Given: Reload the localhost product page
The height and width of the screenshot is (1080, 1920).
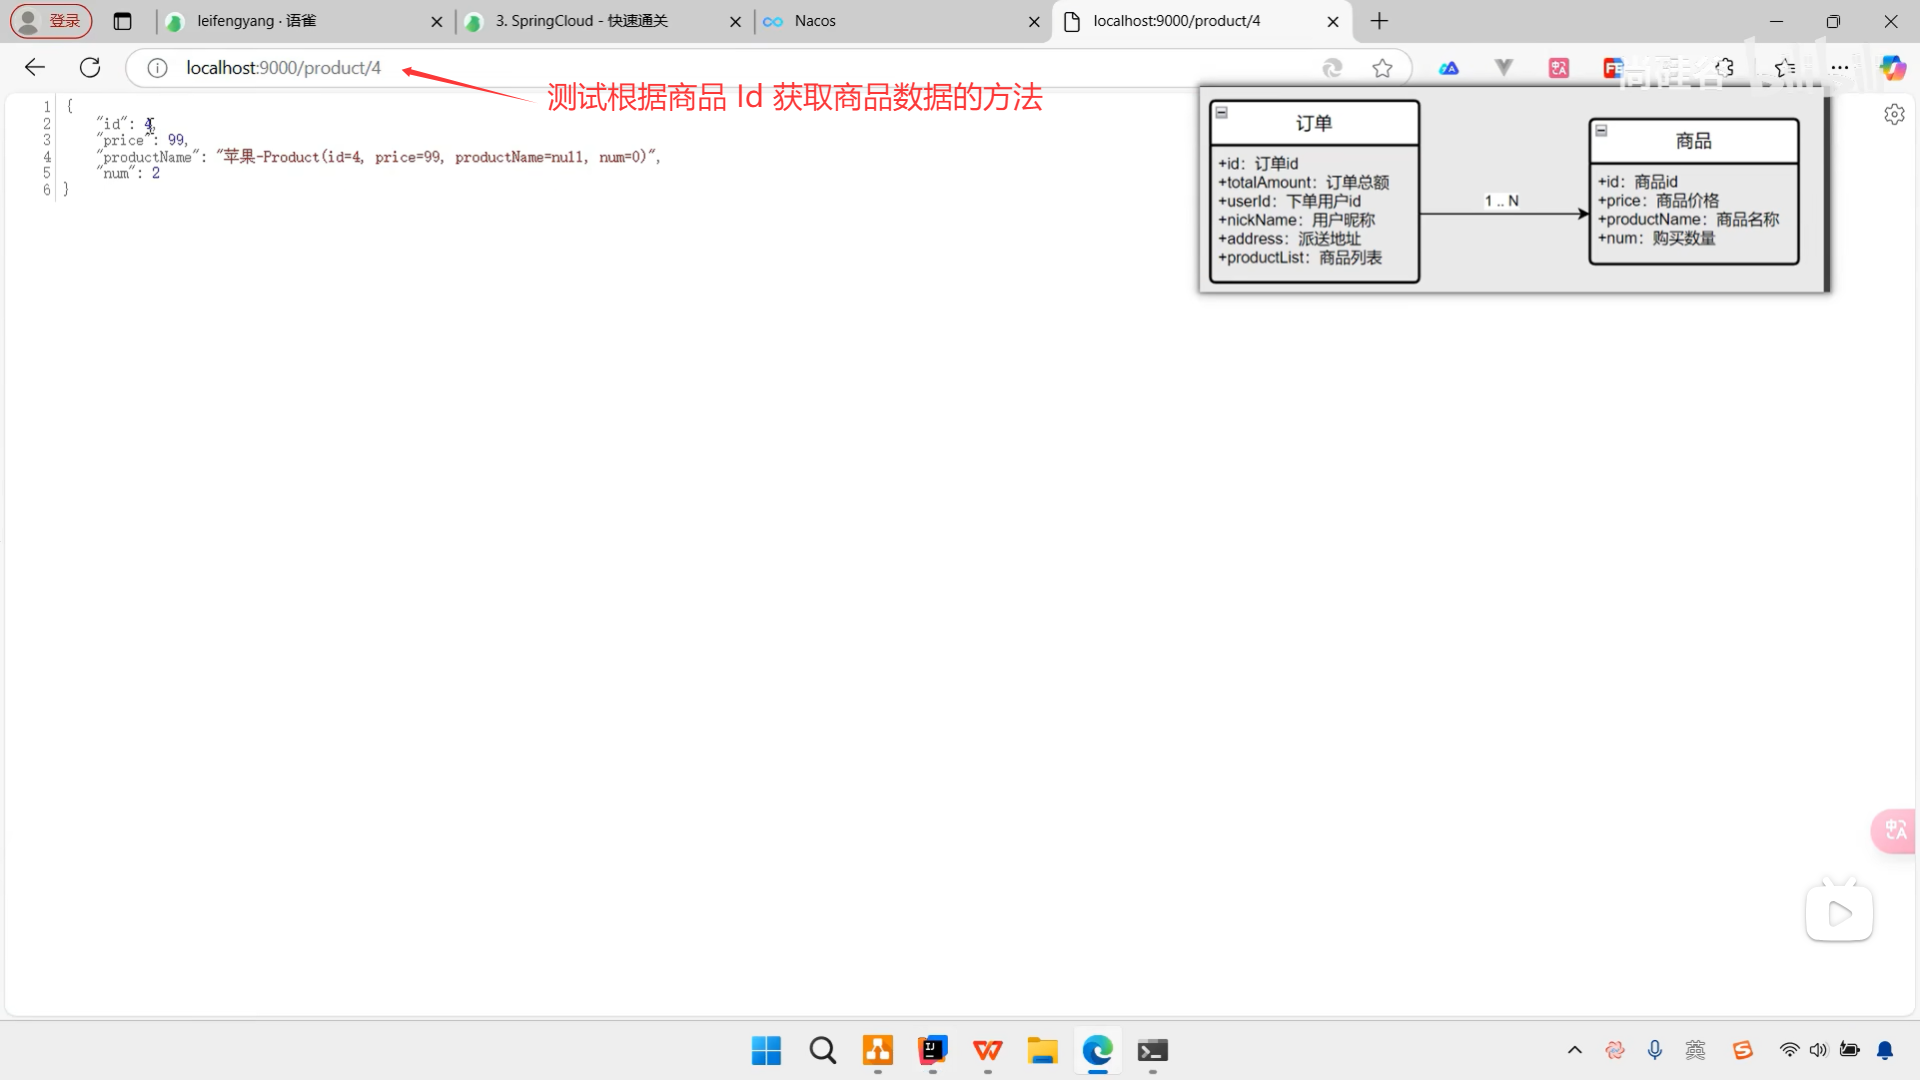Looking at the screenshot, I should pyautogui.click(x=90, y=67).
